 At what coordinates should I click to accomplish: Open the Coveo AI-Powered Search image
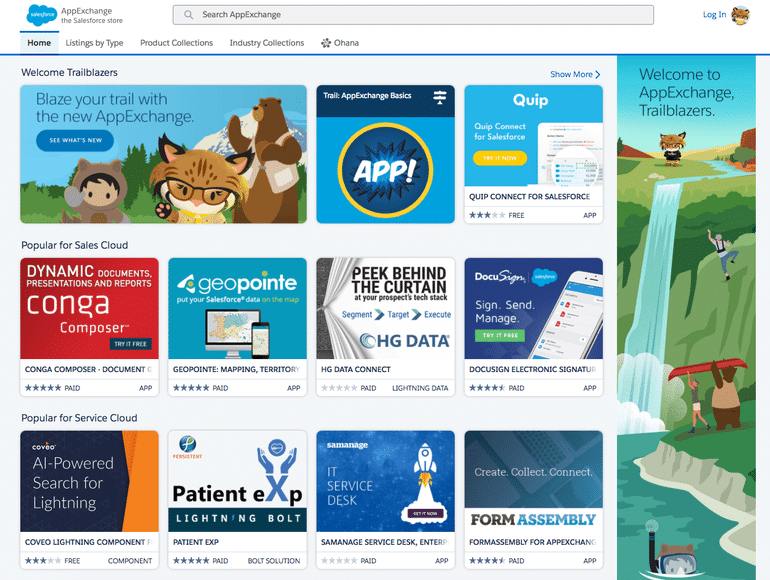tap(89, 481)
